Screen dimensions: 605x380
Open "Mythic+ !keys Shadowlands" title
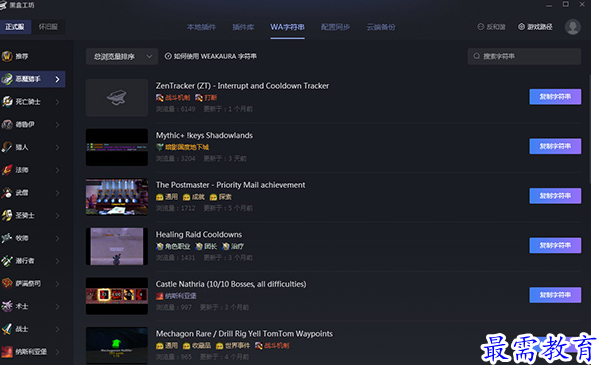coord(204,135)
